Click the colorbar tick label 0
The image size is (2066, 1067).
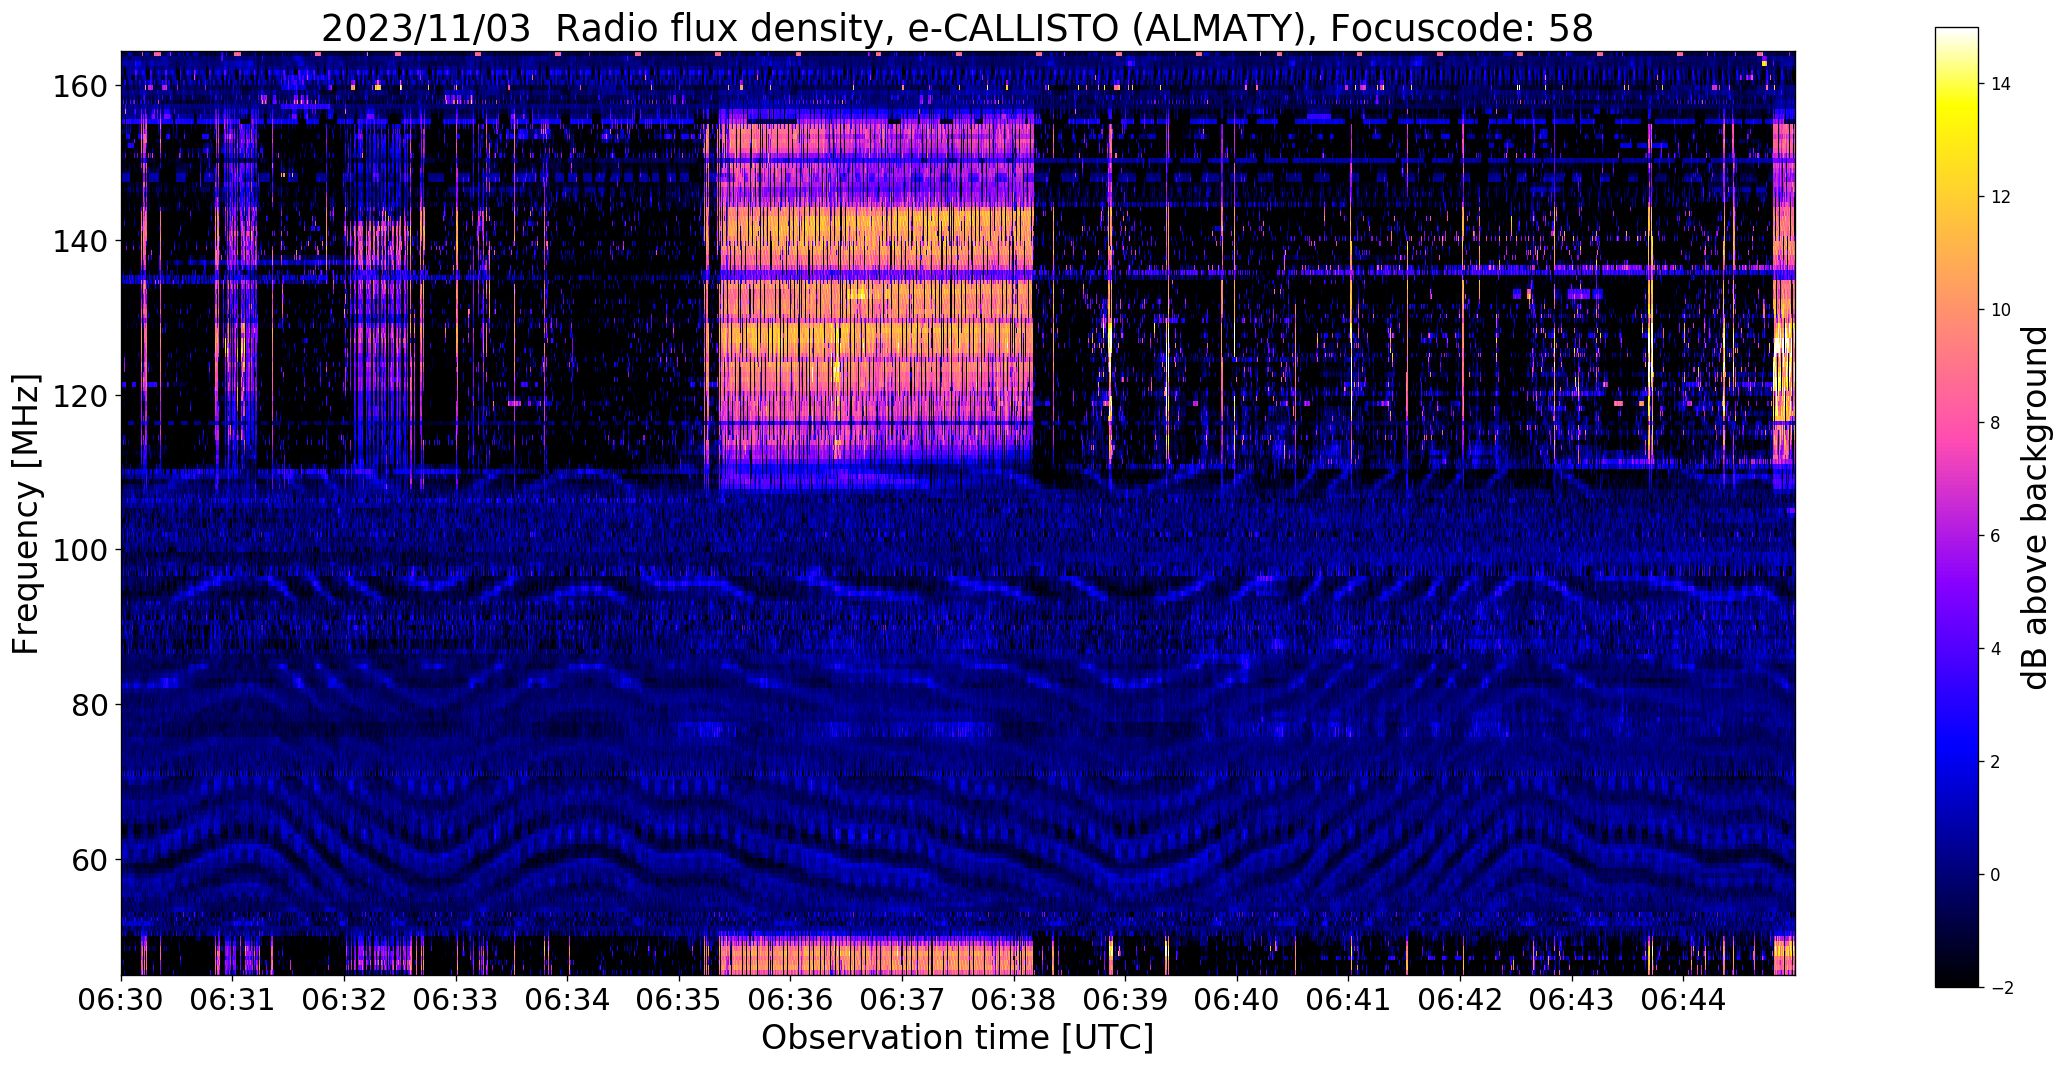pos(1996,875)
